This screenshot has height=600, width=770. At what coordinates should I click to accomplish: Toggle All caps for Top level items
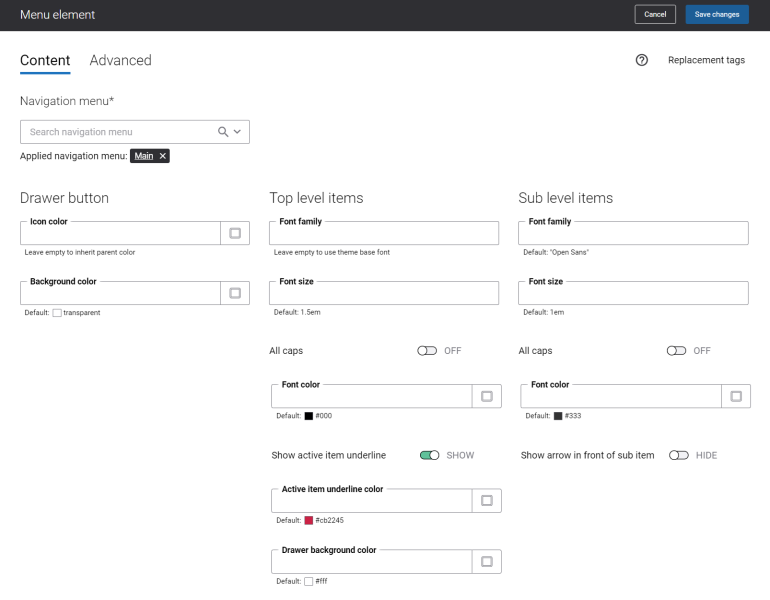pyautogui.click(x=427, y=351)
